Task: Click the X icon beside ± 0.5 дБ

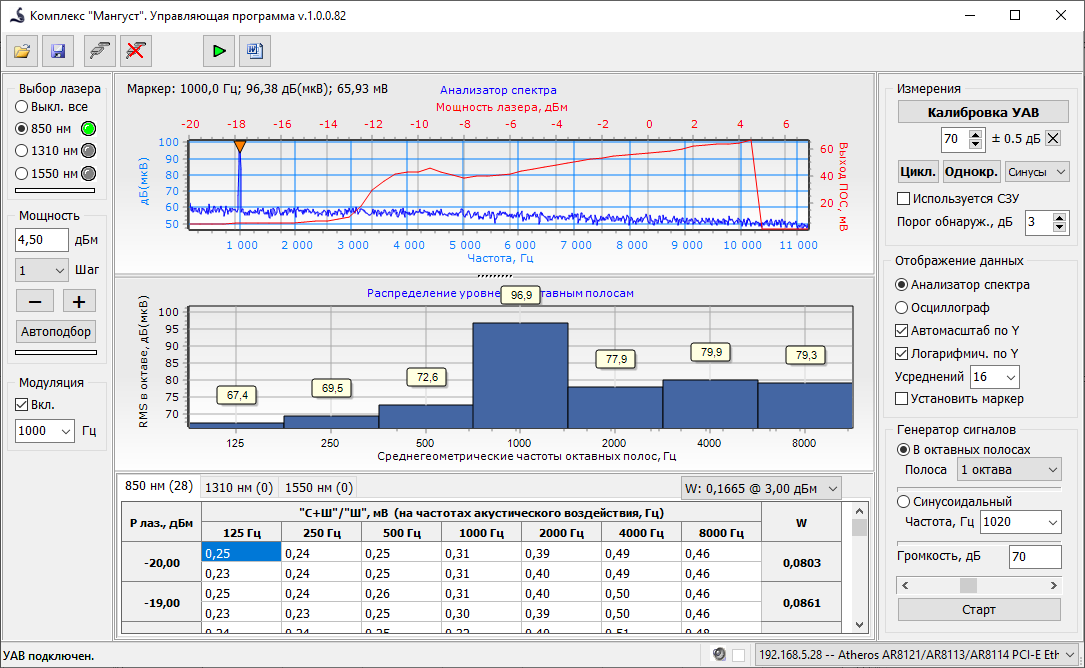Action: tap(1053, 138)
